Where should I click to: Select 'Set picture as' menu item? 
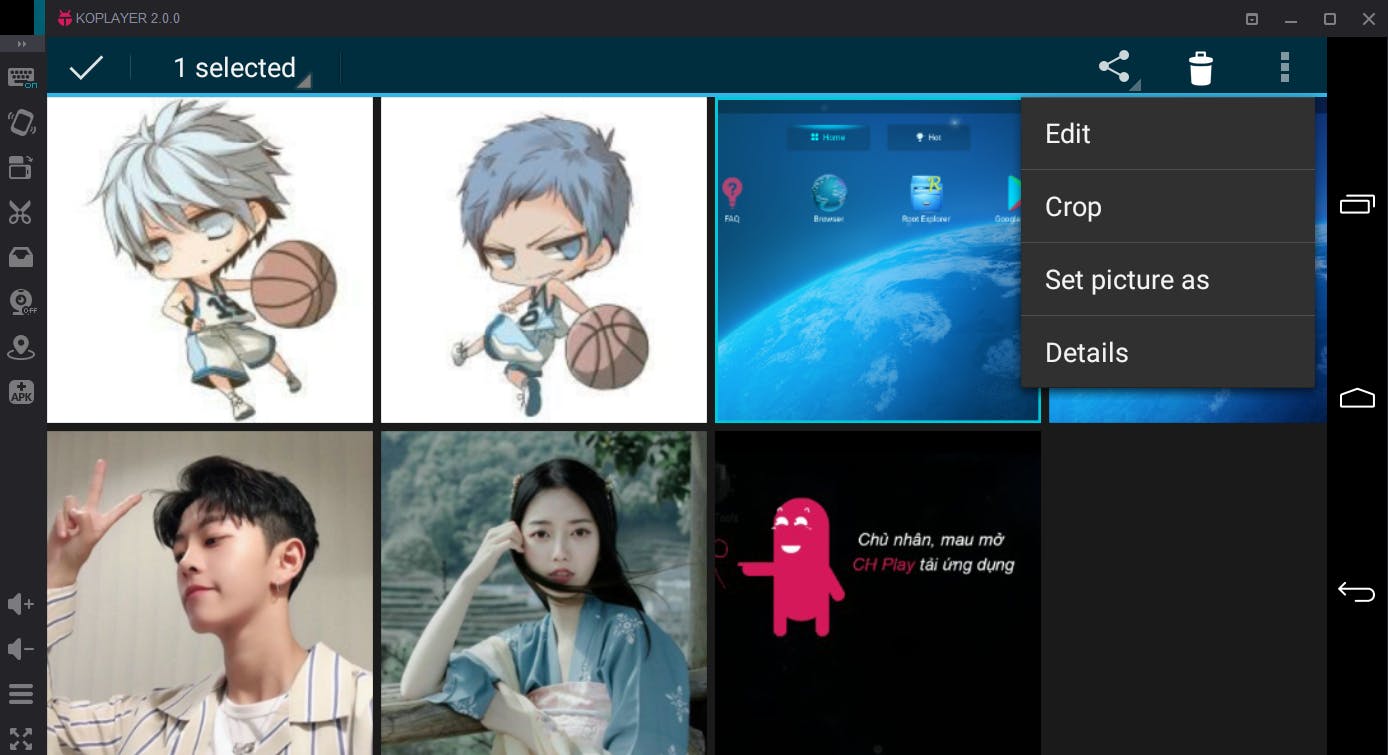point(1168,280)
